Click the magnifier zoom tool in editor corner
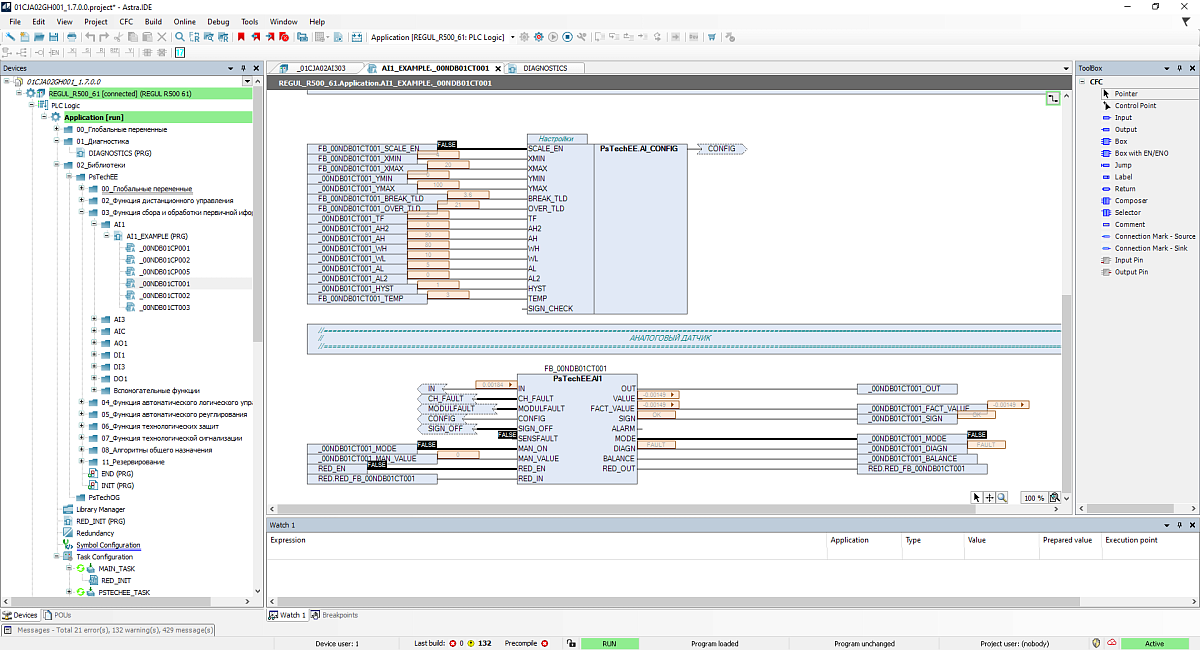Viewport: 1200px width, 650px height. [x=1002, y=497]
